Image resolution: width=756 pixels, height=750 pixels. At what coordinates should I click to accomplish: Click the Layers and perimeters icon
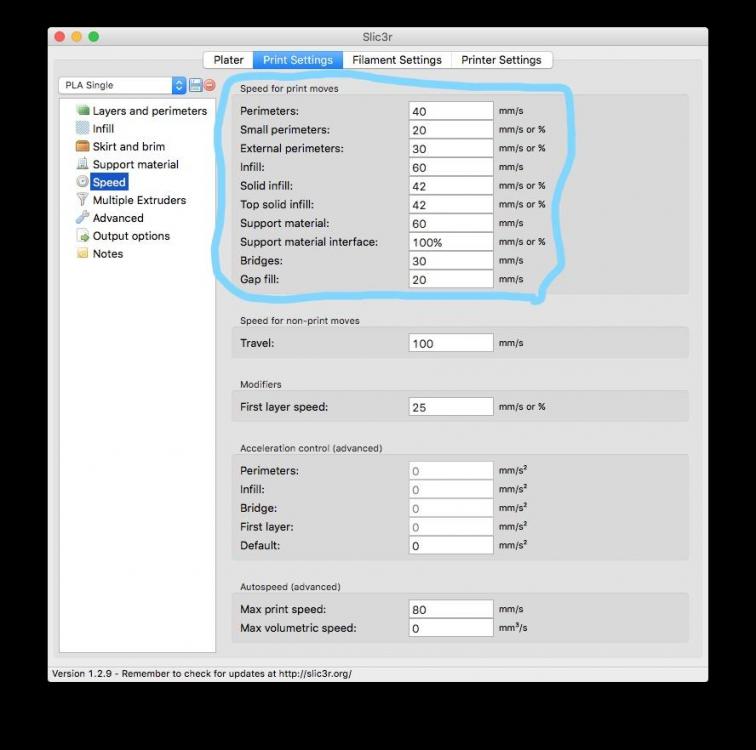(x=83, y=110)
